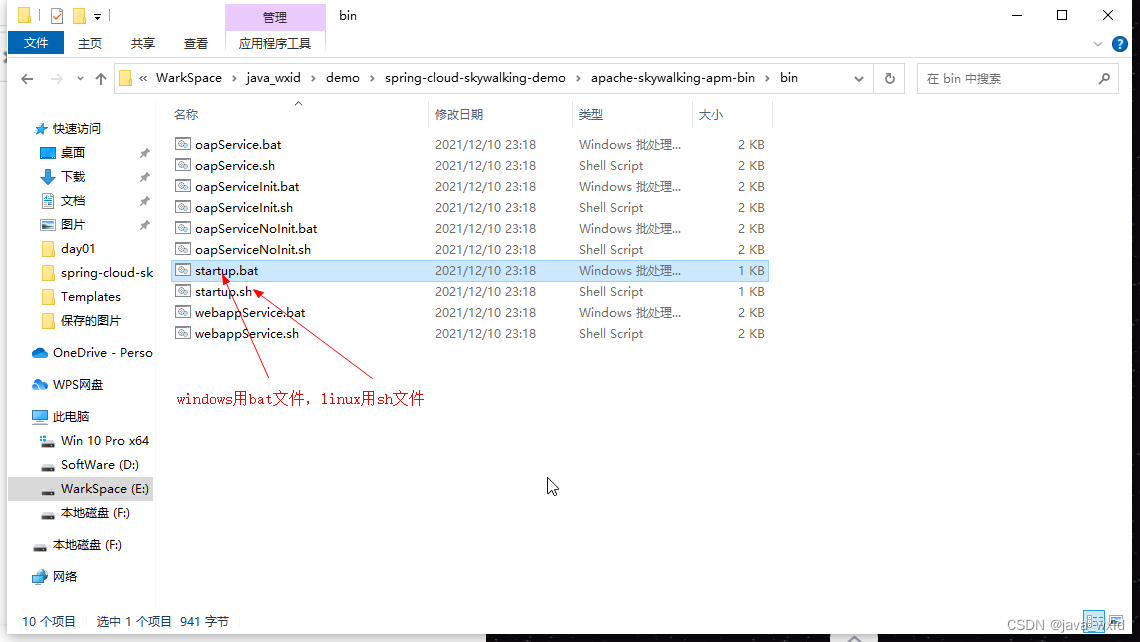Refresh the current folder view

coord(889,78)
